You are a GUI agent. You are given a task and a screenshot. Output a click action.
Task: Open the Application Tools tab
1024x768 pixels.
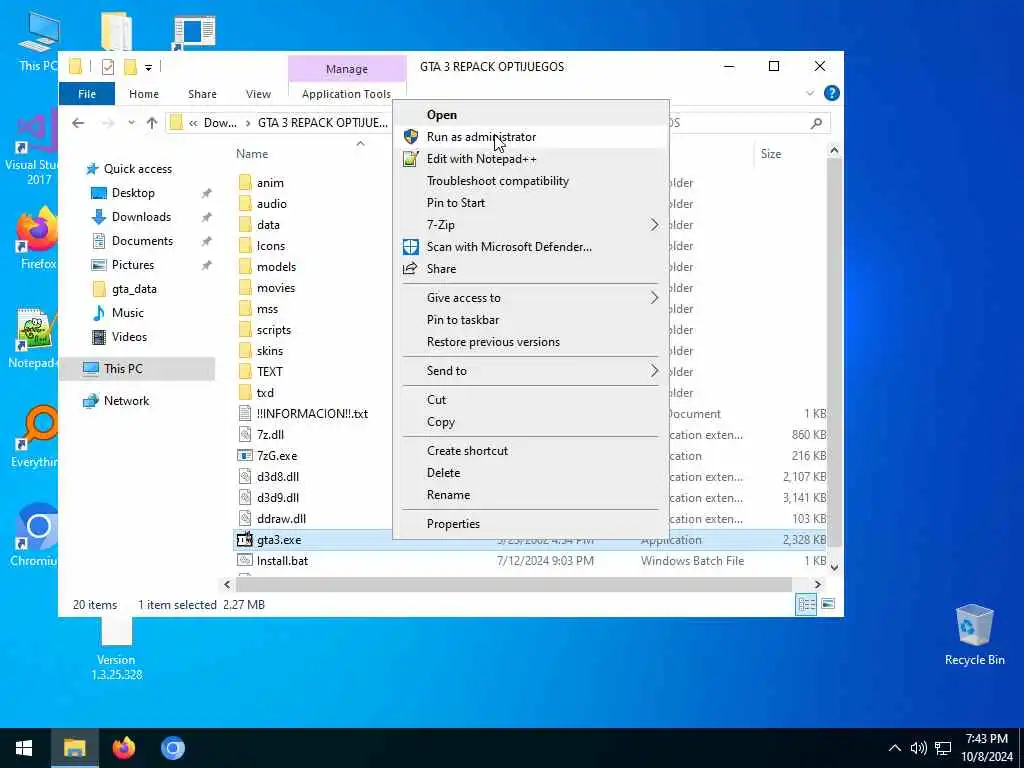346,94
